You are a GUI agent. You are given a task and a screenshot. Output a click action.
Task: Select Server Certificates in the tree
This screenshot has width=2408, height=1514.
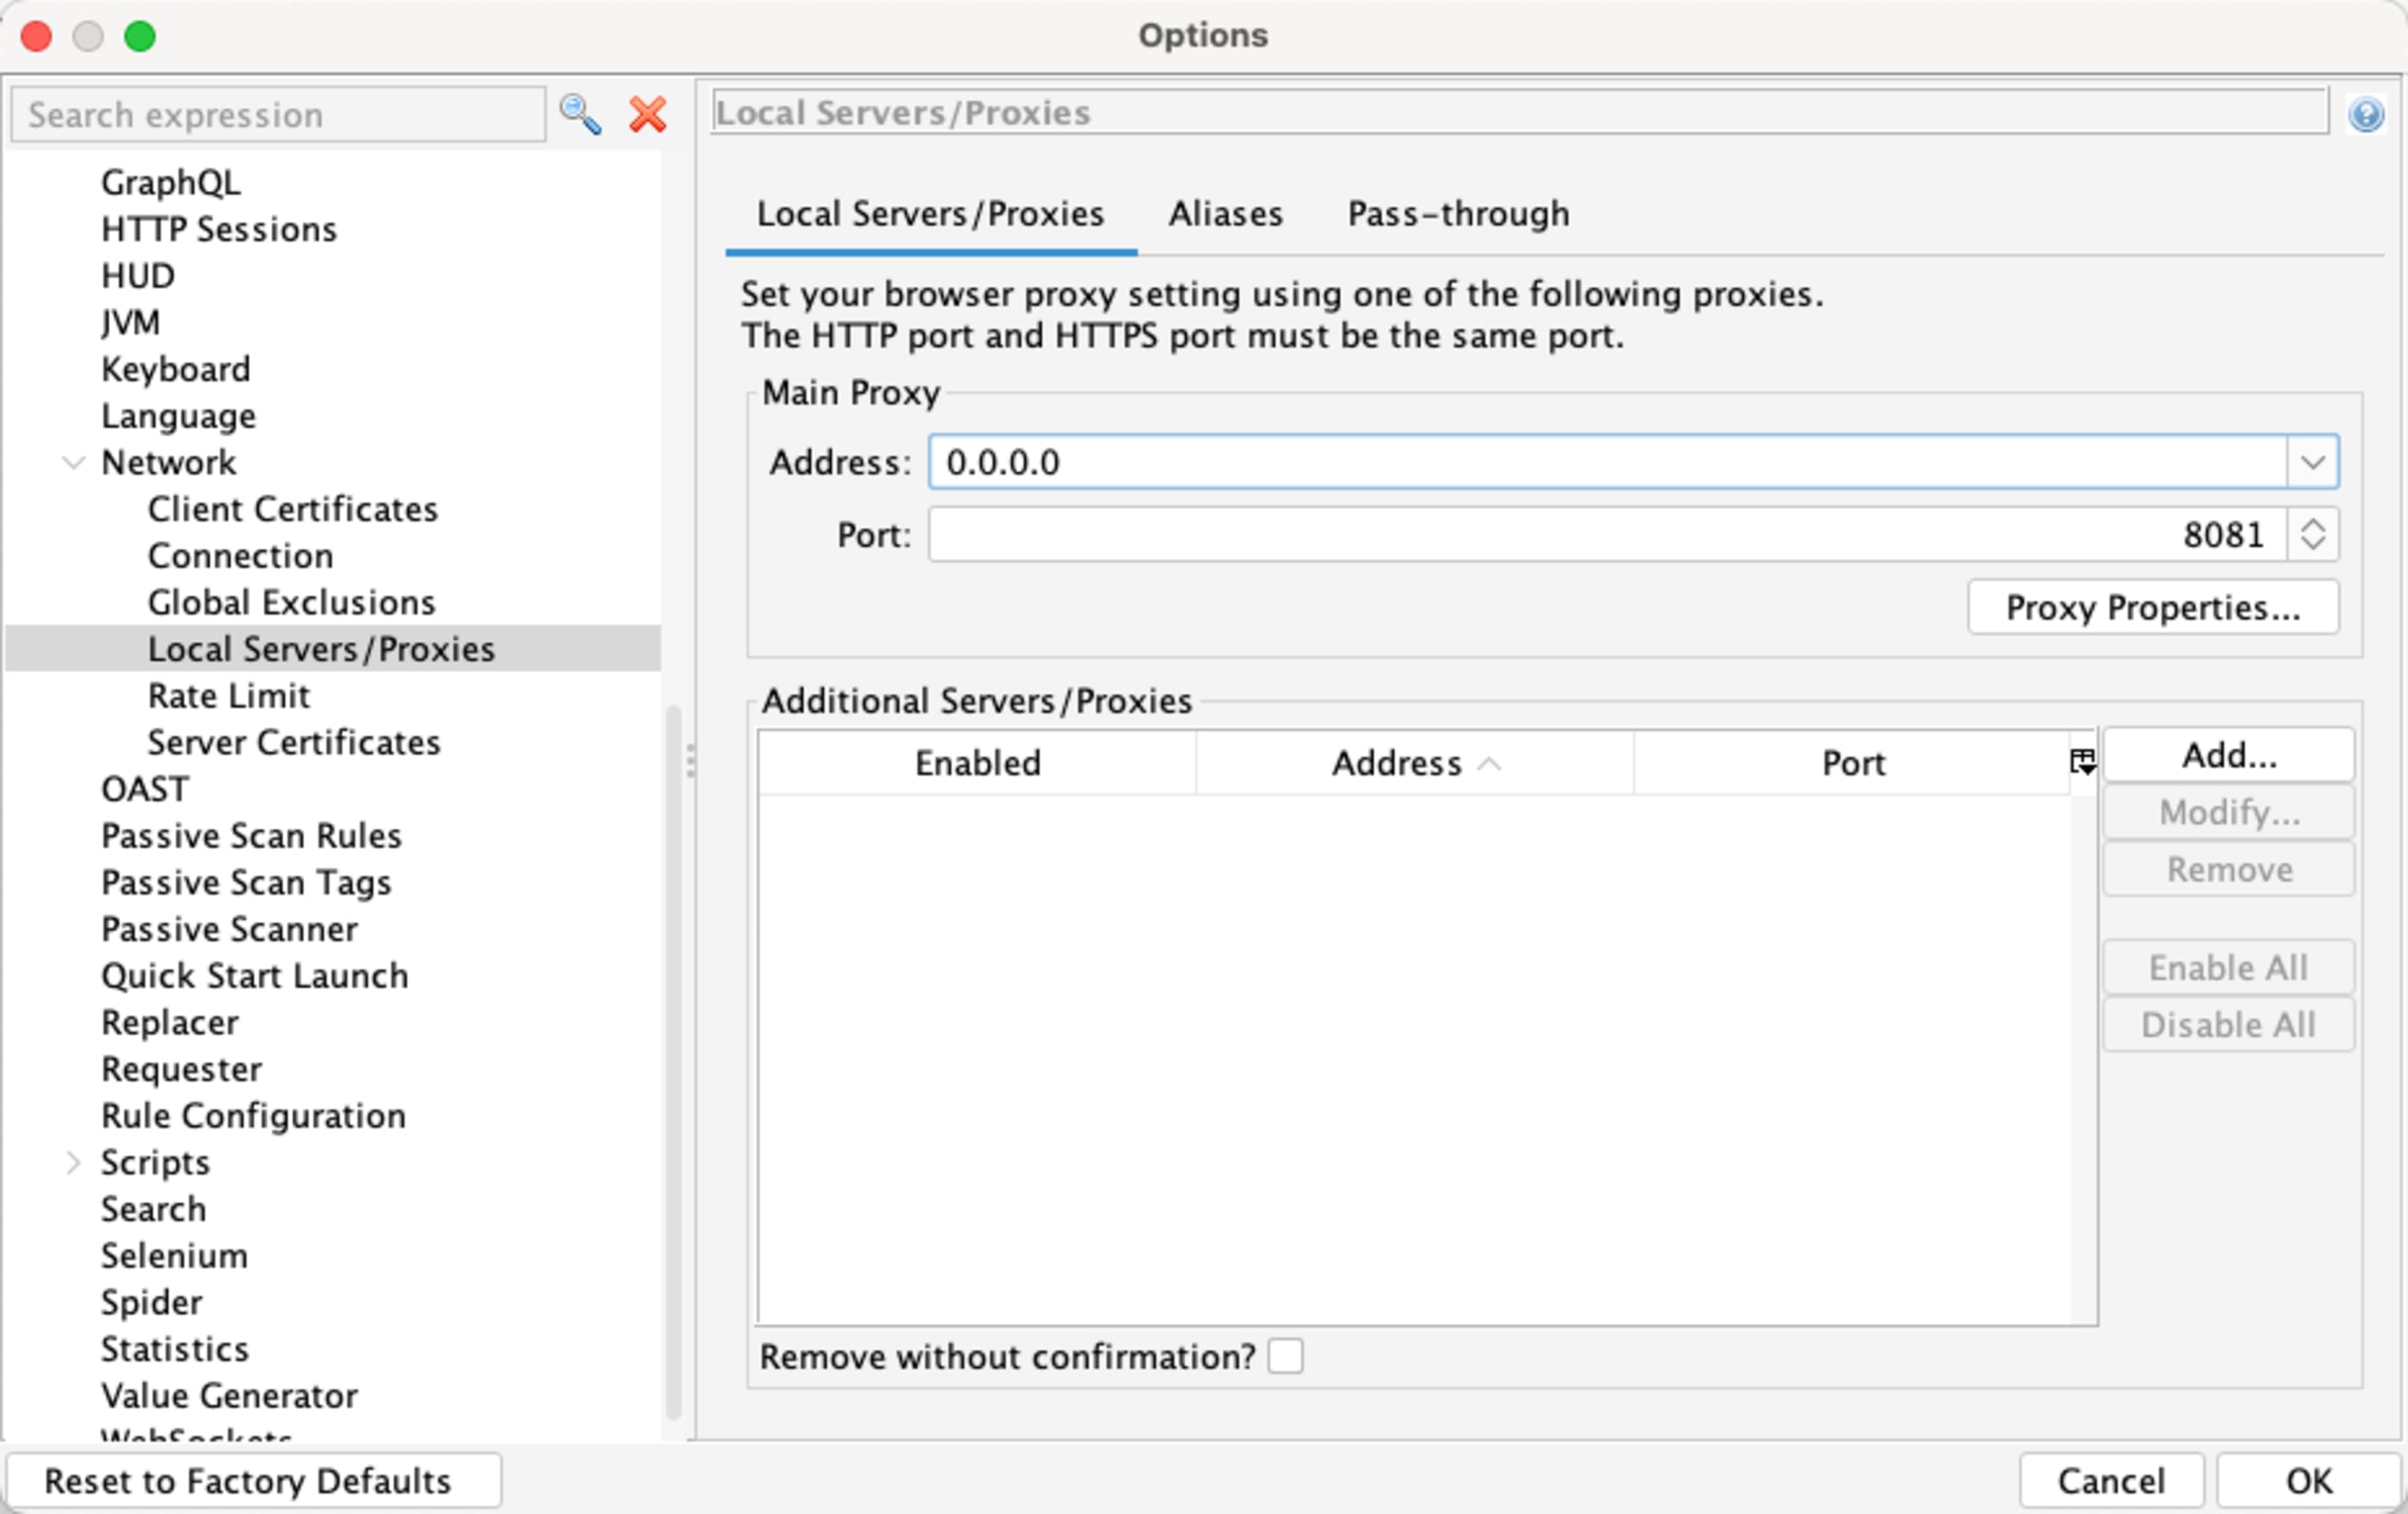[x=294, y=742]
